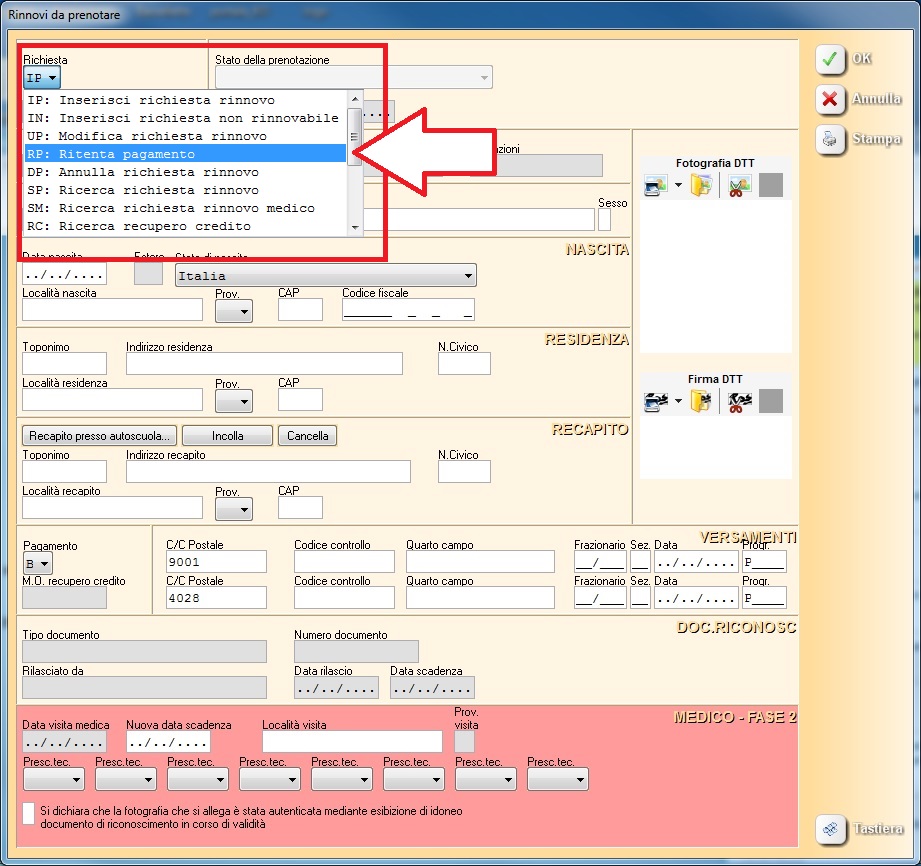Click the gray swatch in Fotografia DTT toolbar
This screenshot has width=921, height=866.
click(x=771, y=185)
